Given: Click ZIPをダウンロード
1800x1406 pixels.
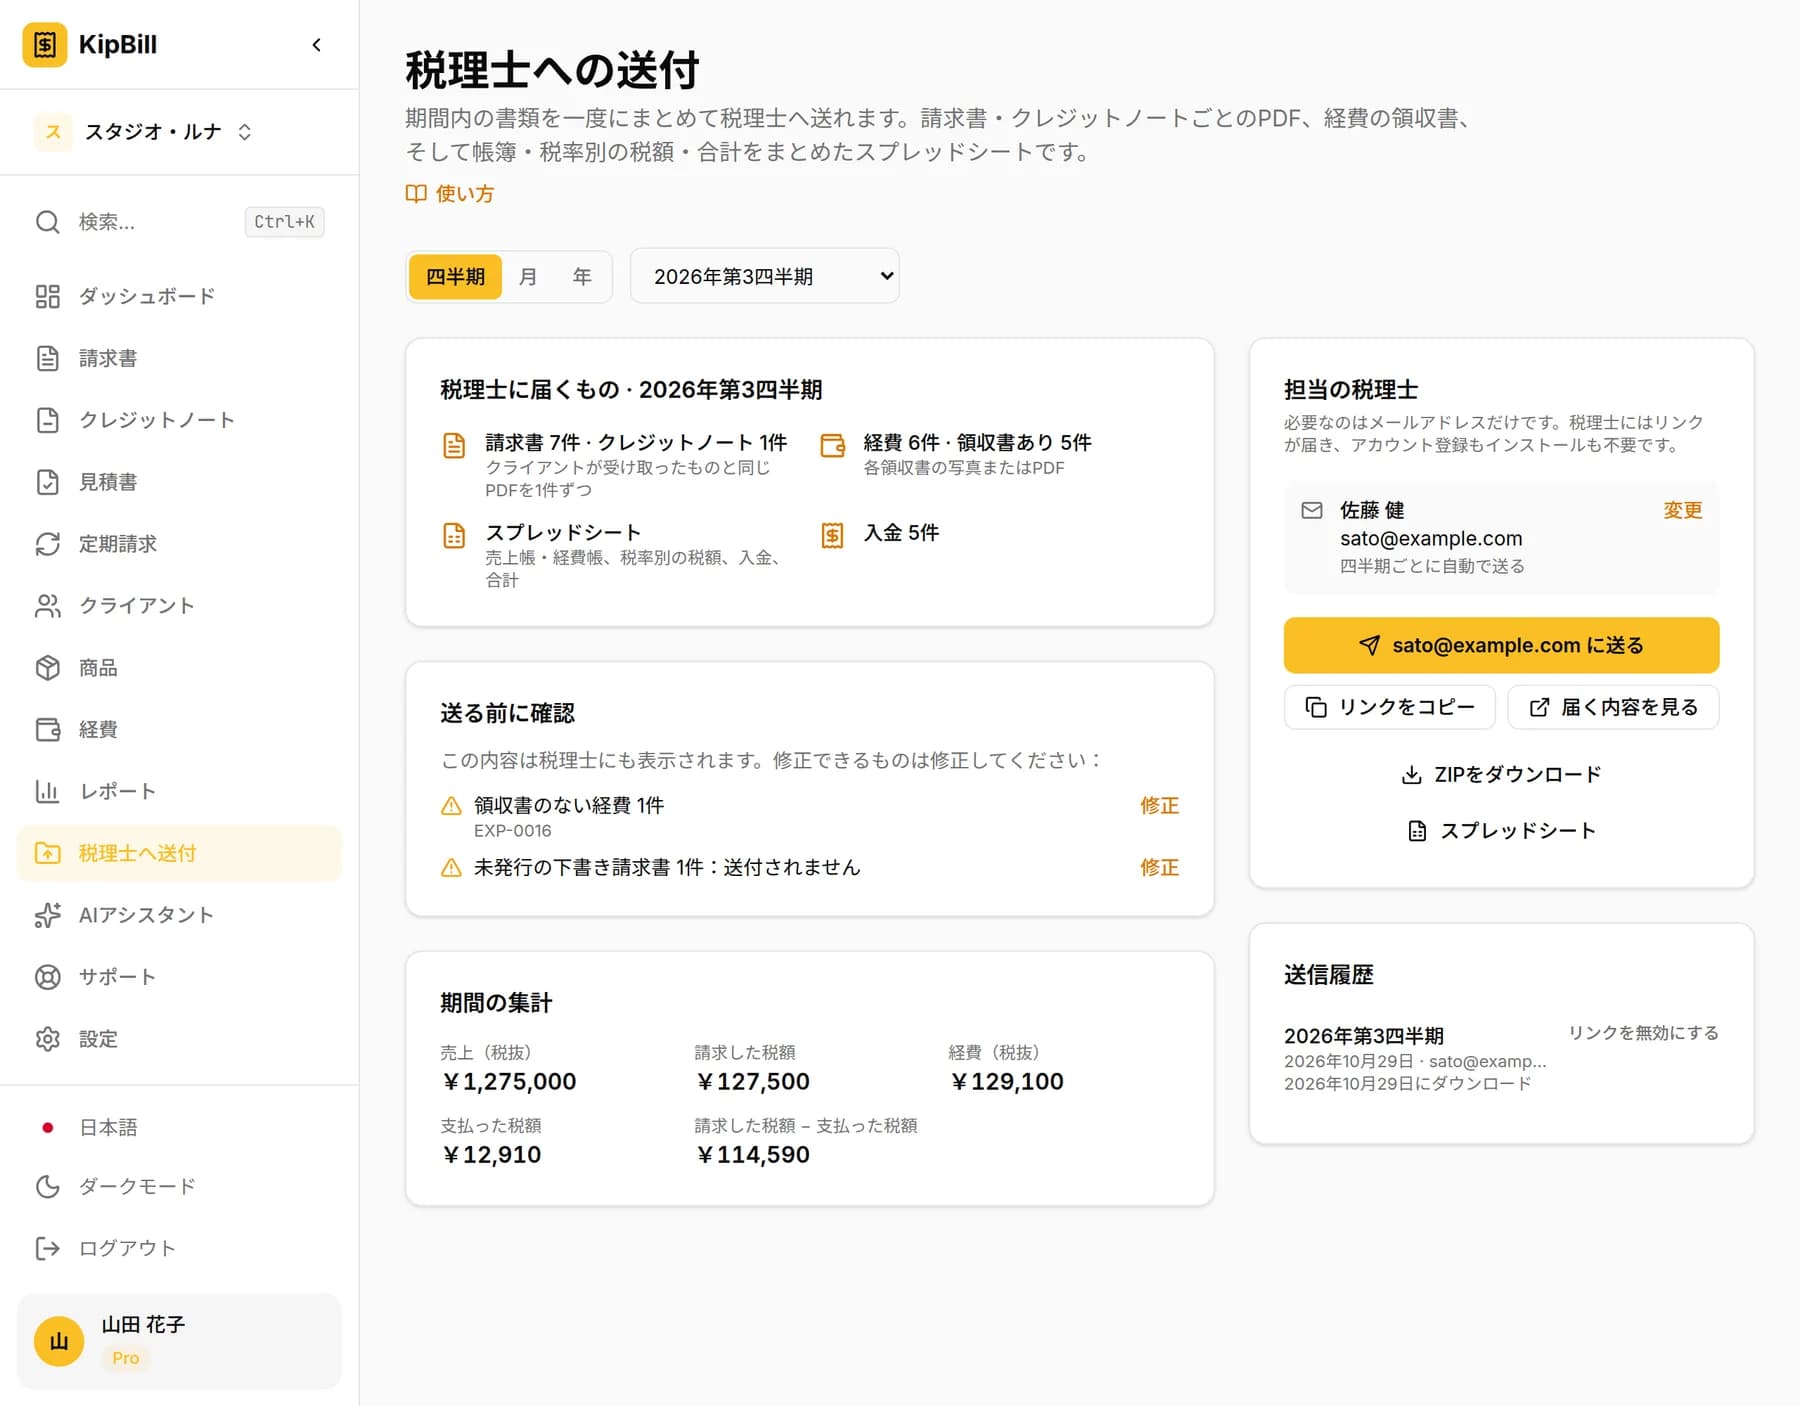Looking at the screenshot, I should [x=1501, y=775].
